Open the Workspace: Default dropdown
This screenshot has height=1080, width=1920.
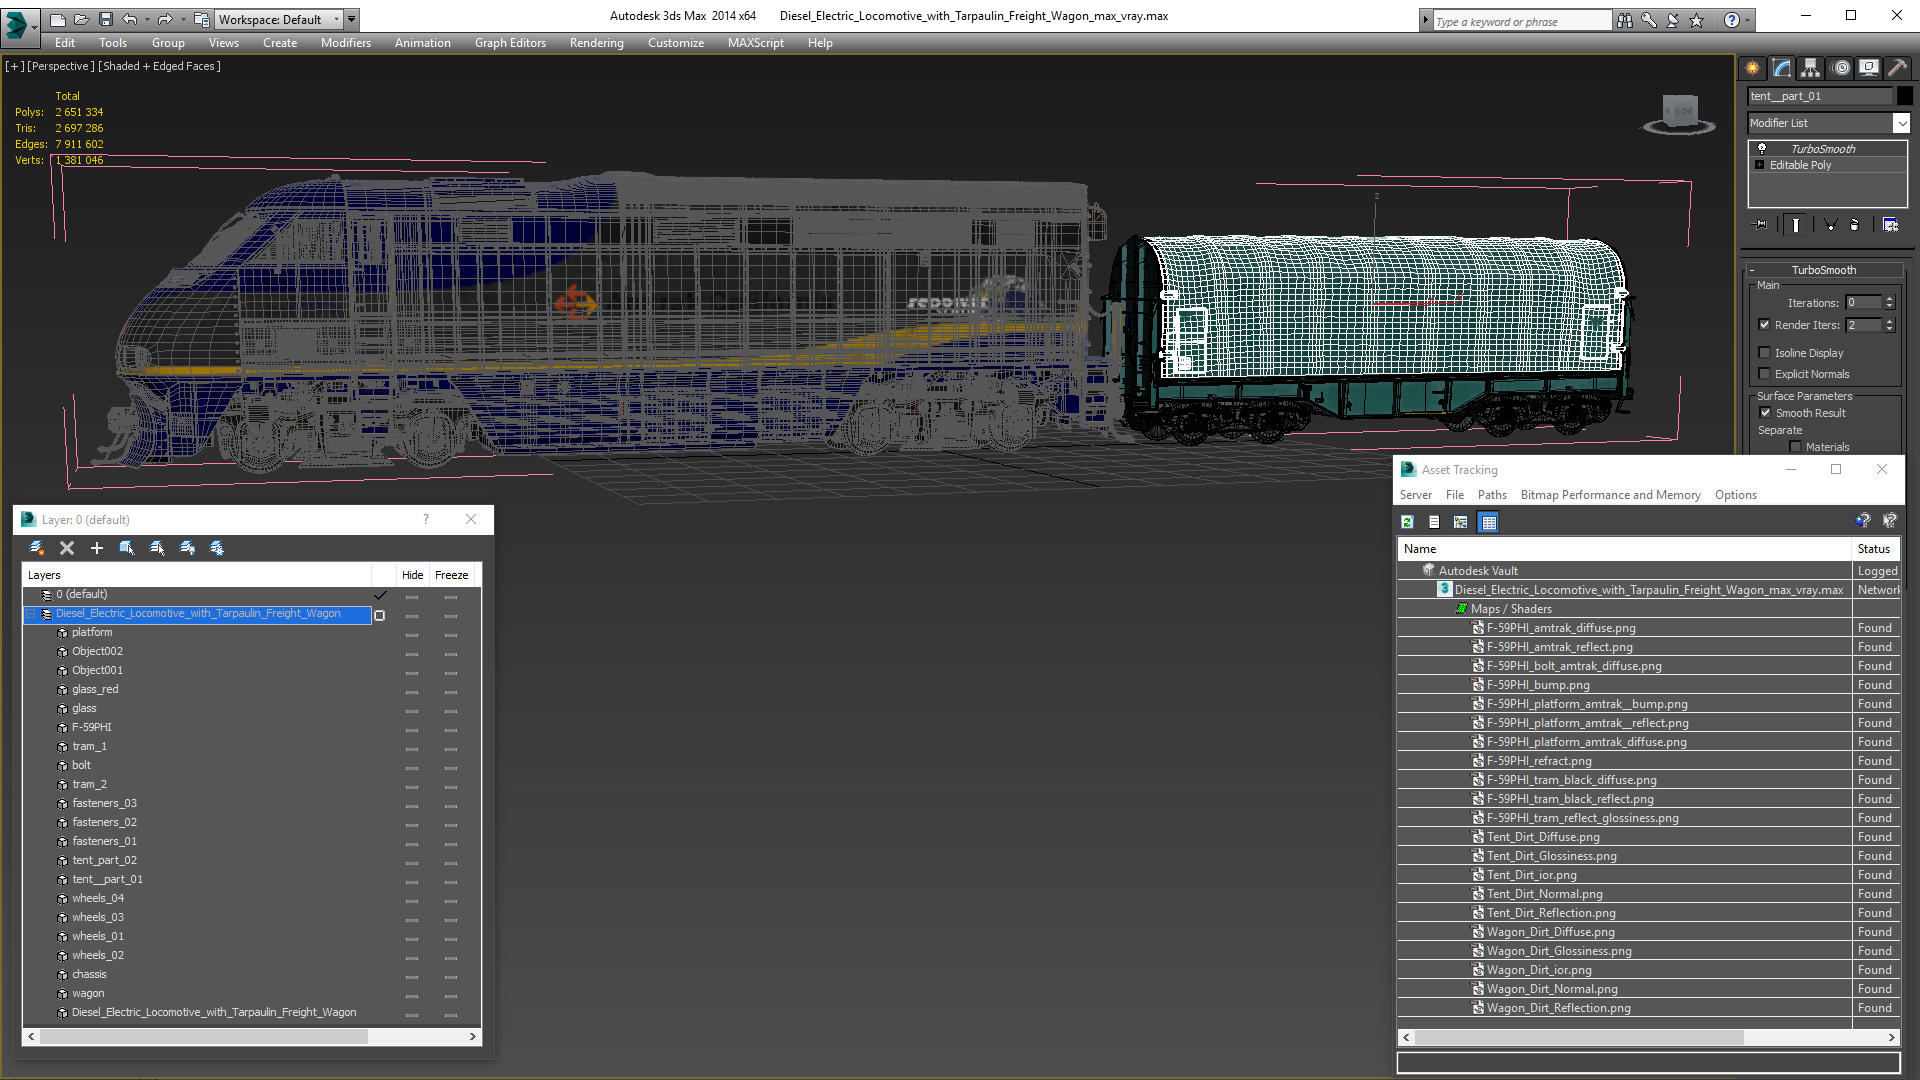click(x=281, y=19)
